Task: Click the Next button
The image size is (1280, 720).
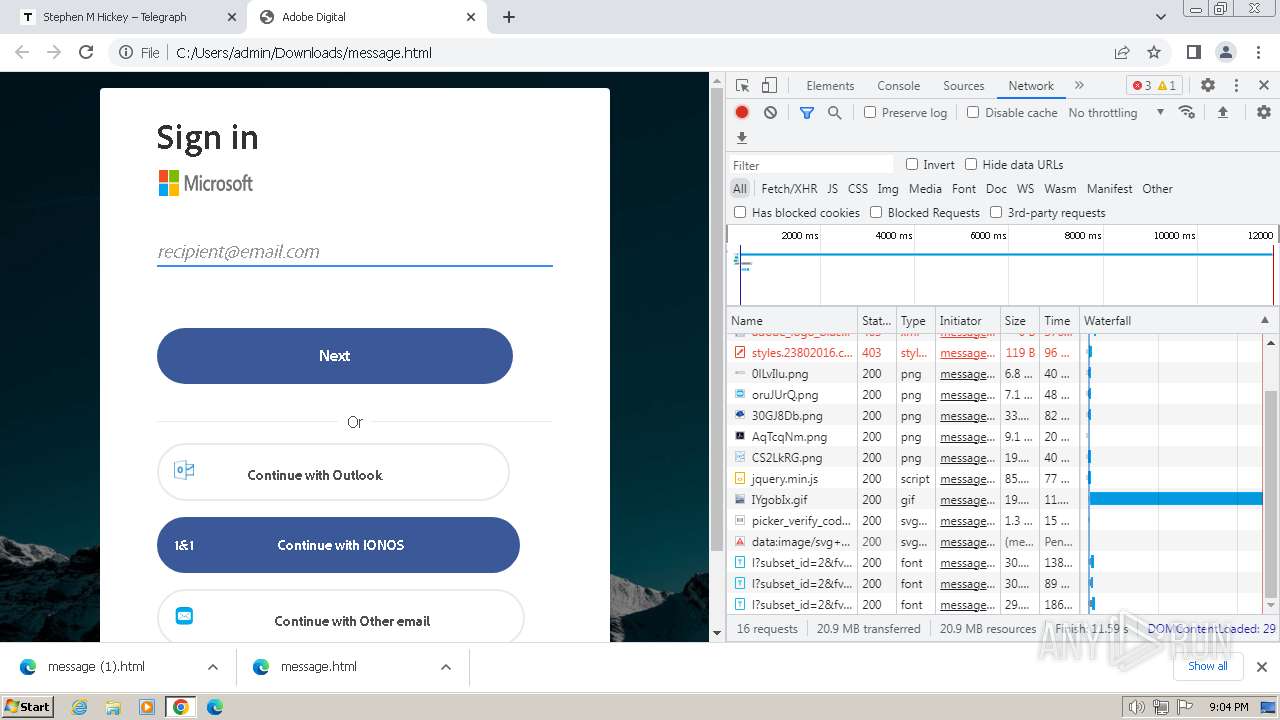Action: click(x=335, y=356)
